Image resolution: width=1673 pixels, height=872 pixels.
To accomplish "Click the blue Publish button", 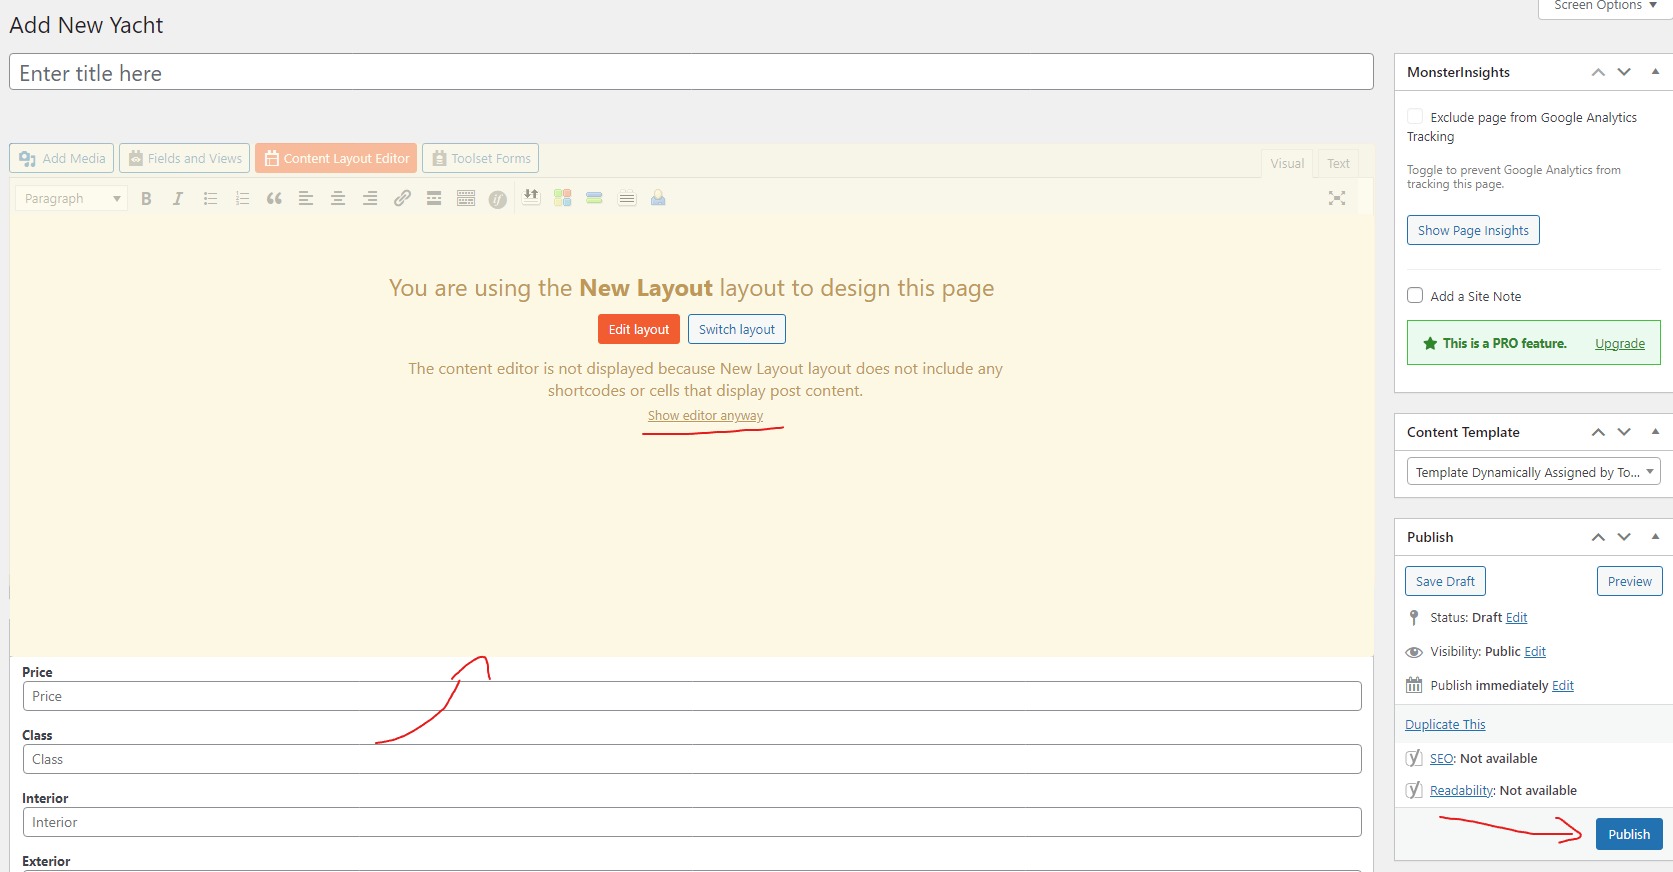I will click(x=1629, y=834).
